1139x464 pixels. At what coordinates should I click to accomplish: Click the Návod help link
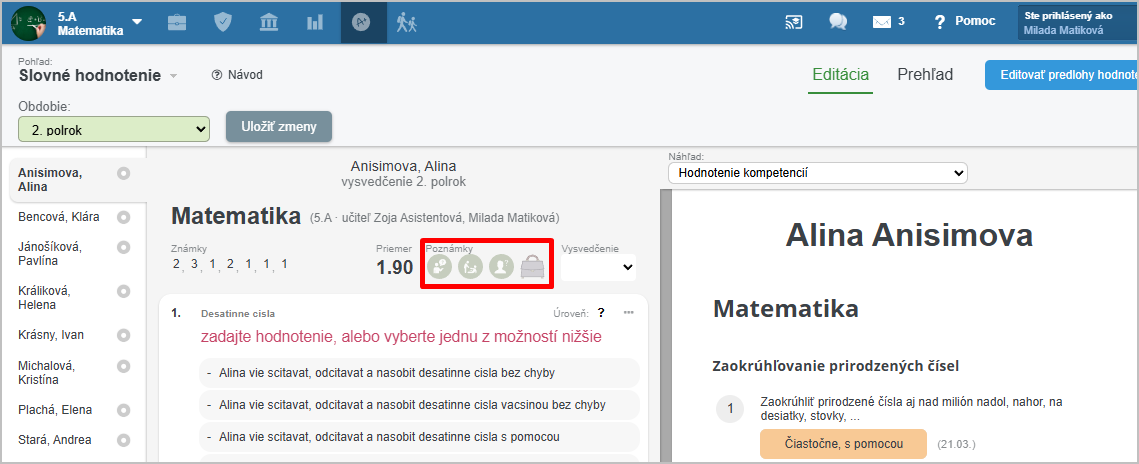pos(238,75)
